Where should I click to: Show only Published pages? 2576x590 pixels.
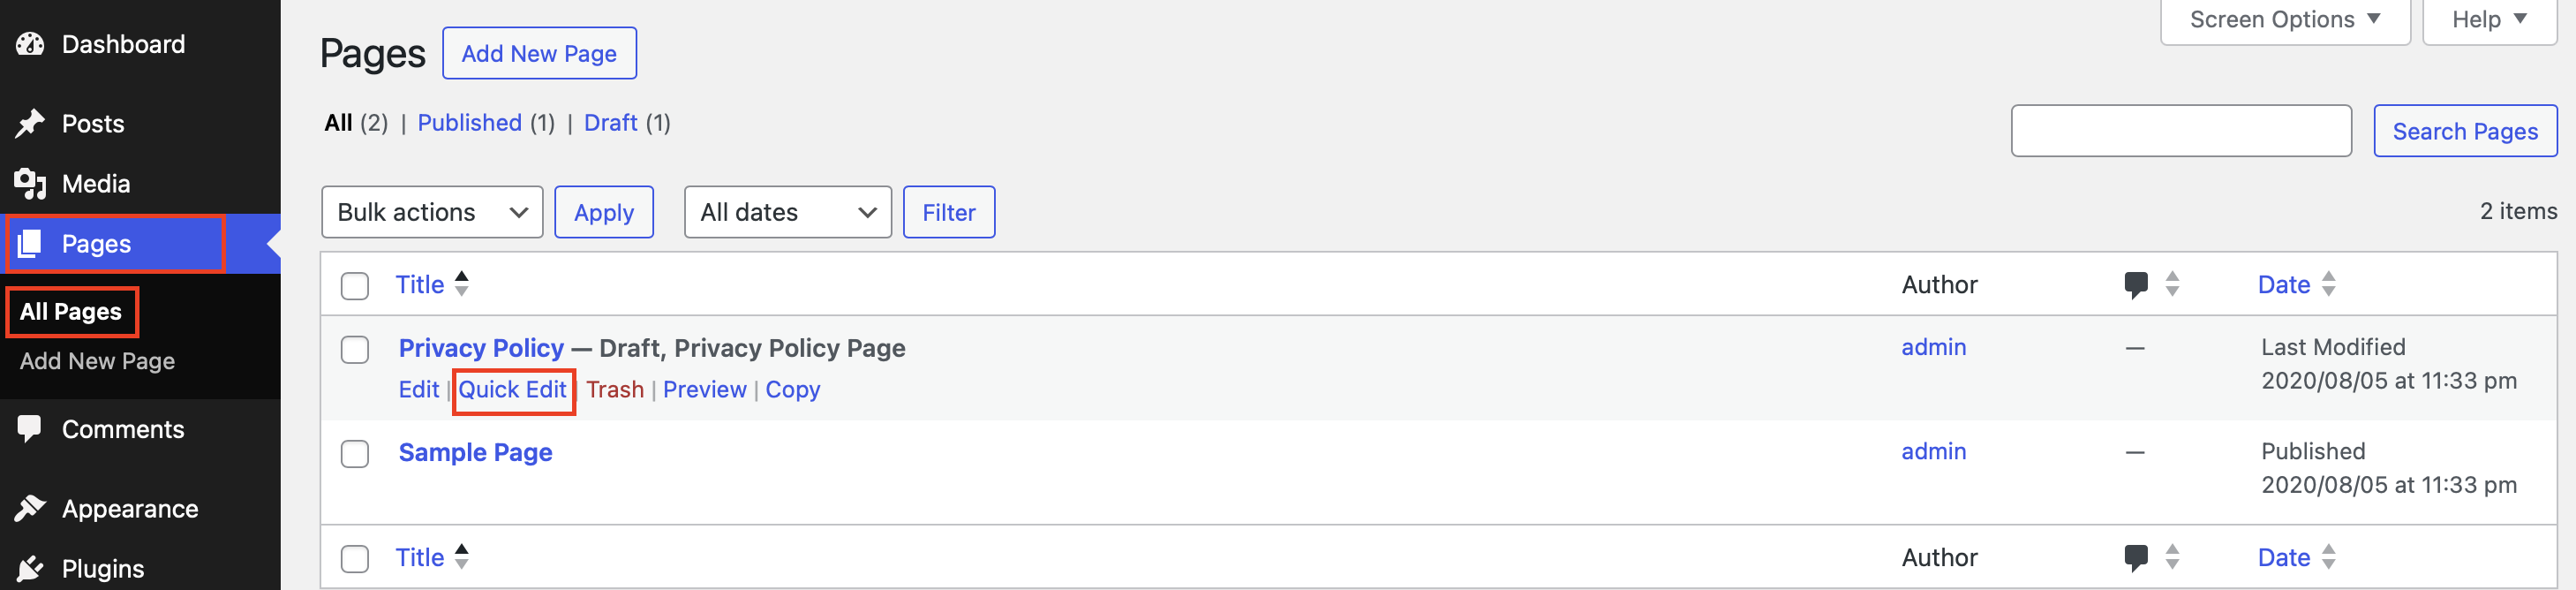(469, 123)
